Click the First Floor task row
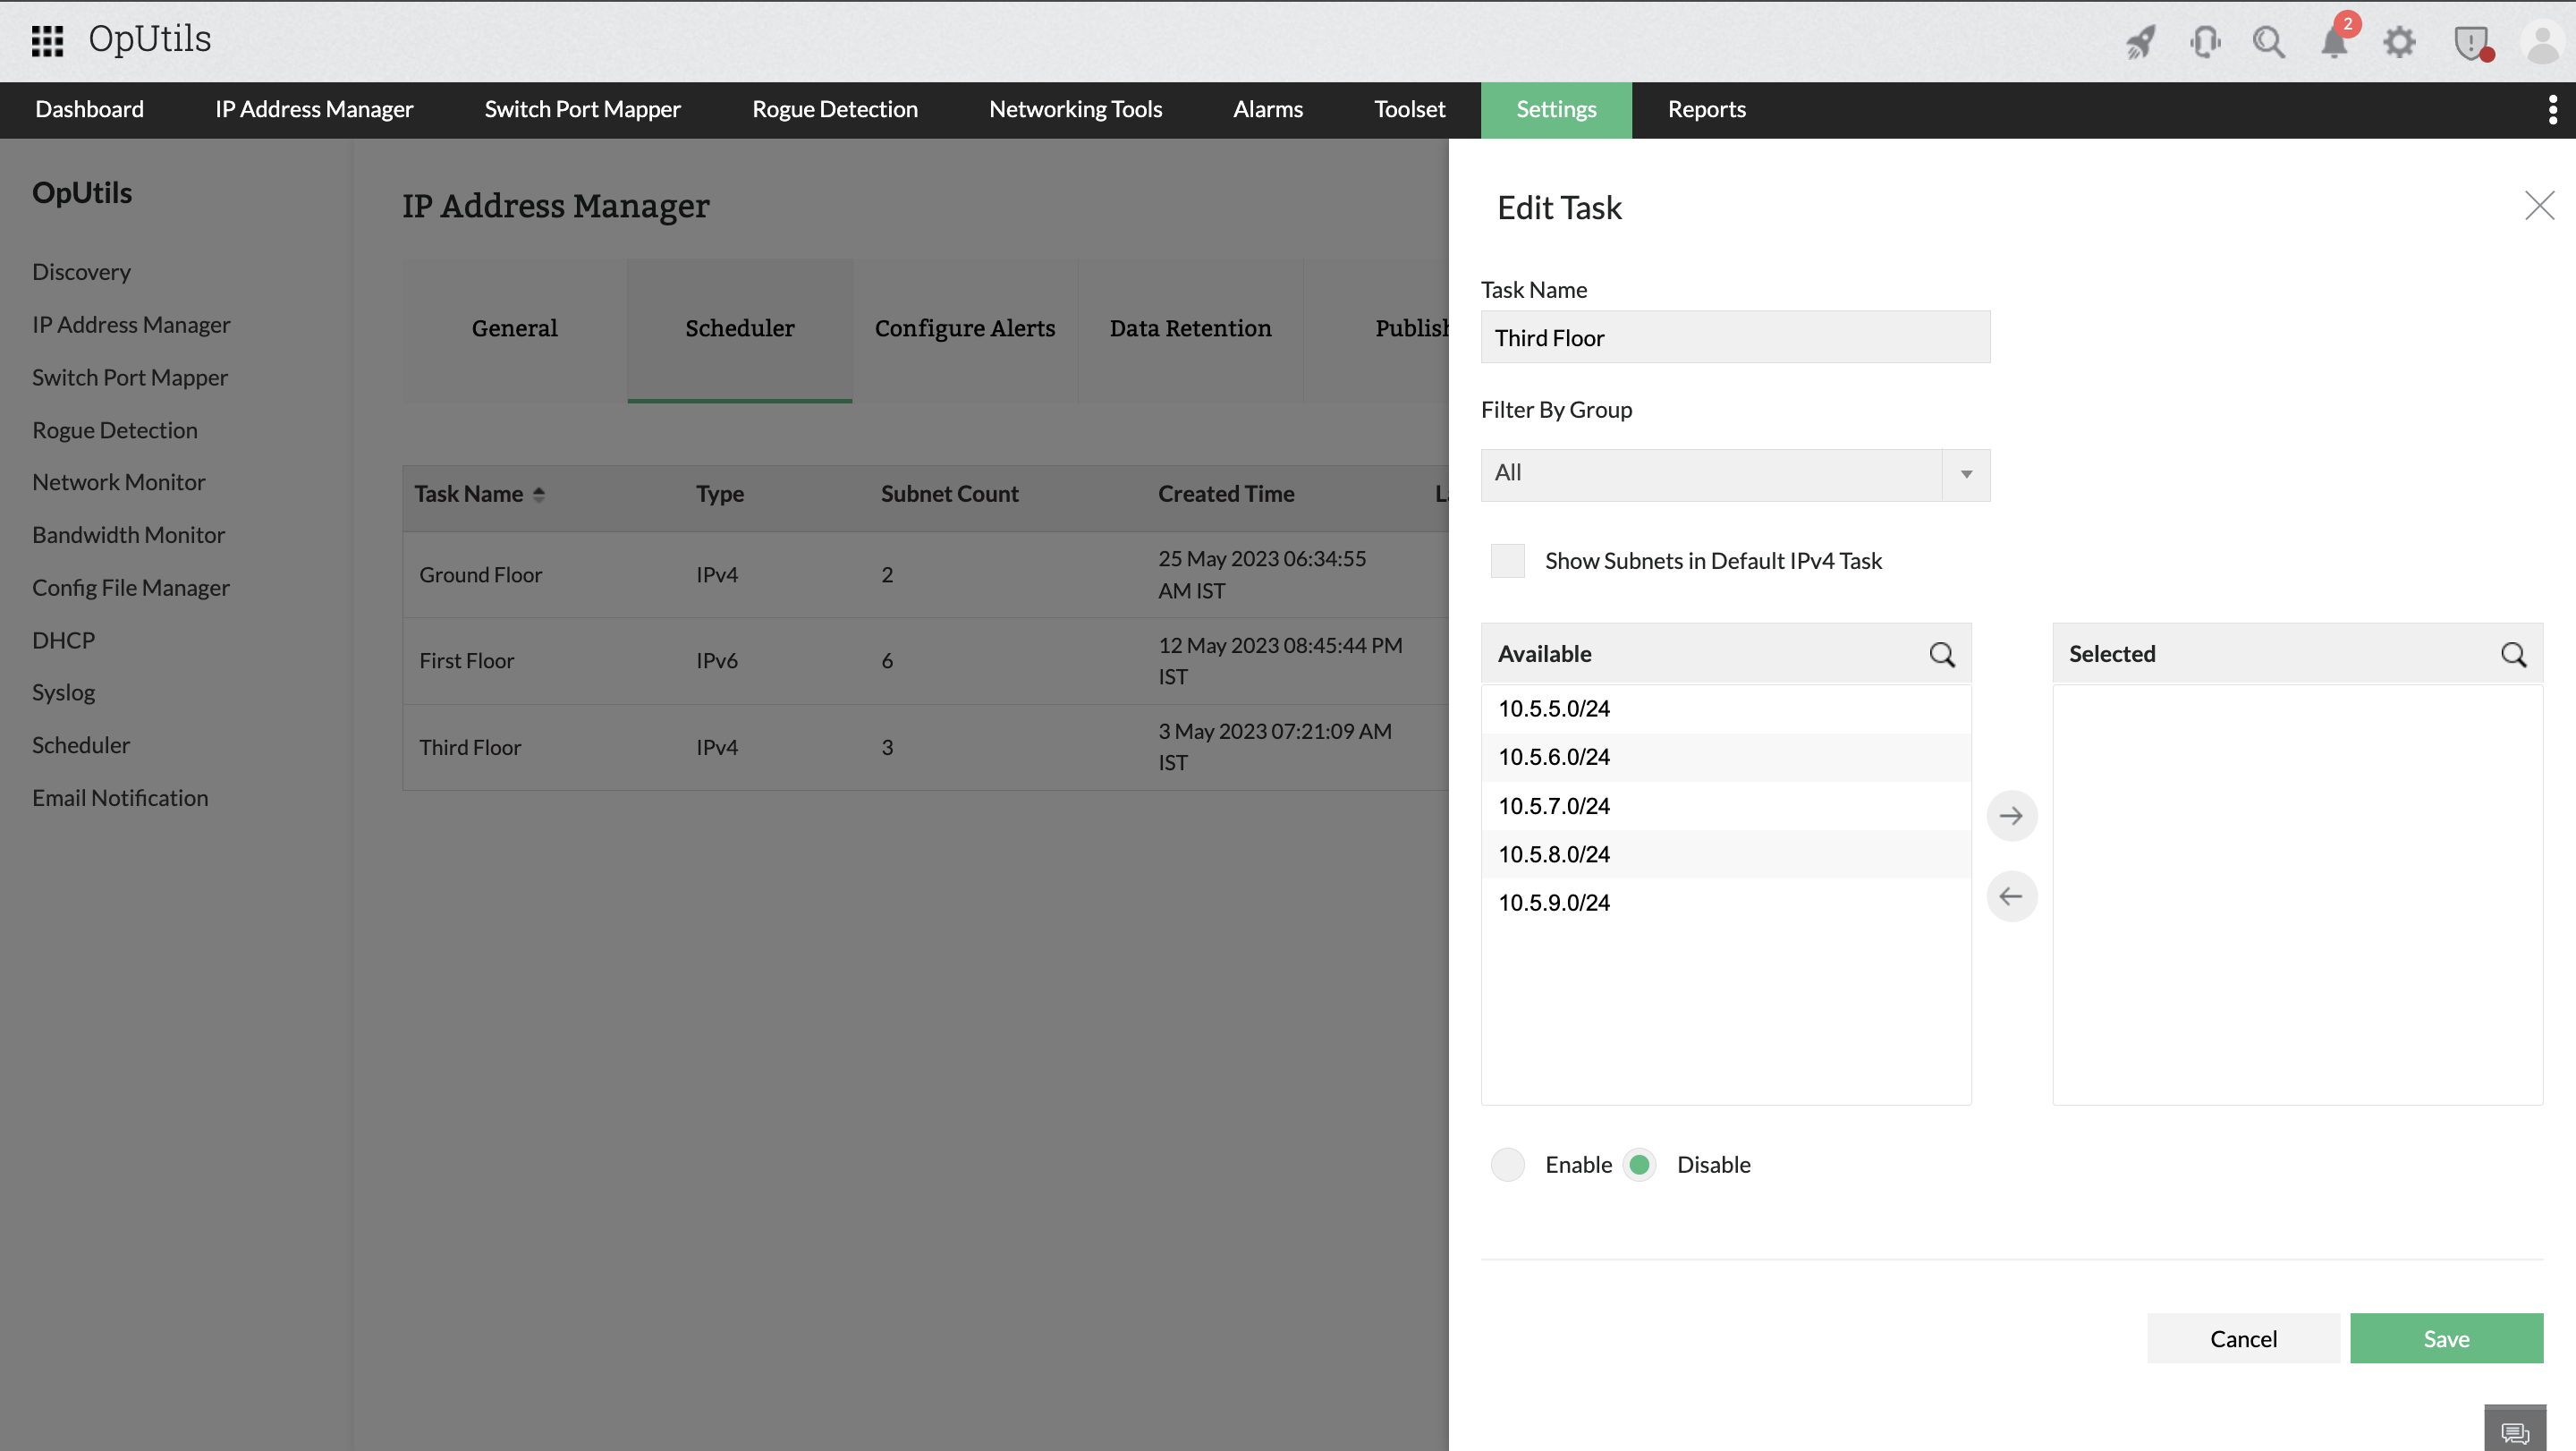The width and height of the screenshot is (2576, 1451). pos(925,661)
